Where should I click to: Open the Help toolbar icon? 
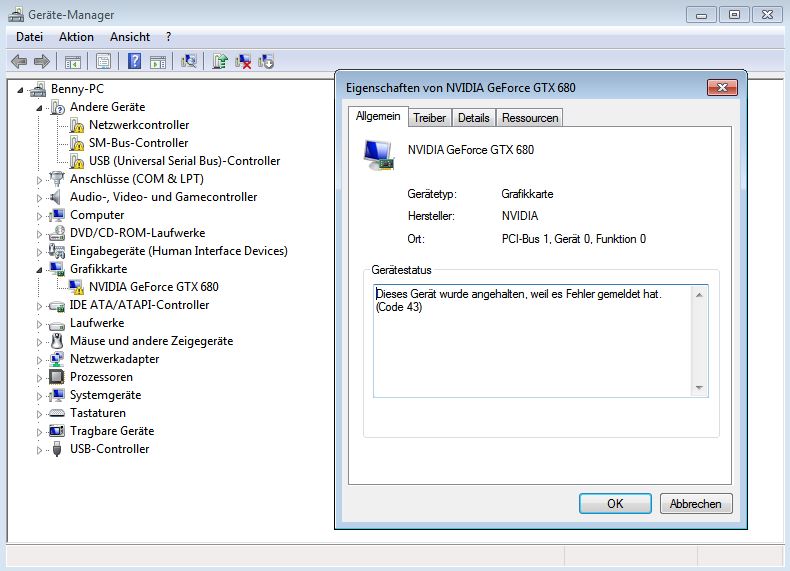pos(134,61)
